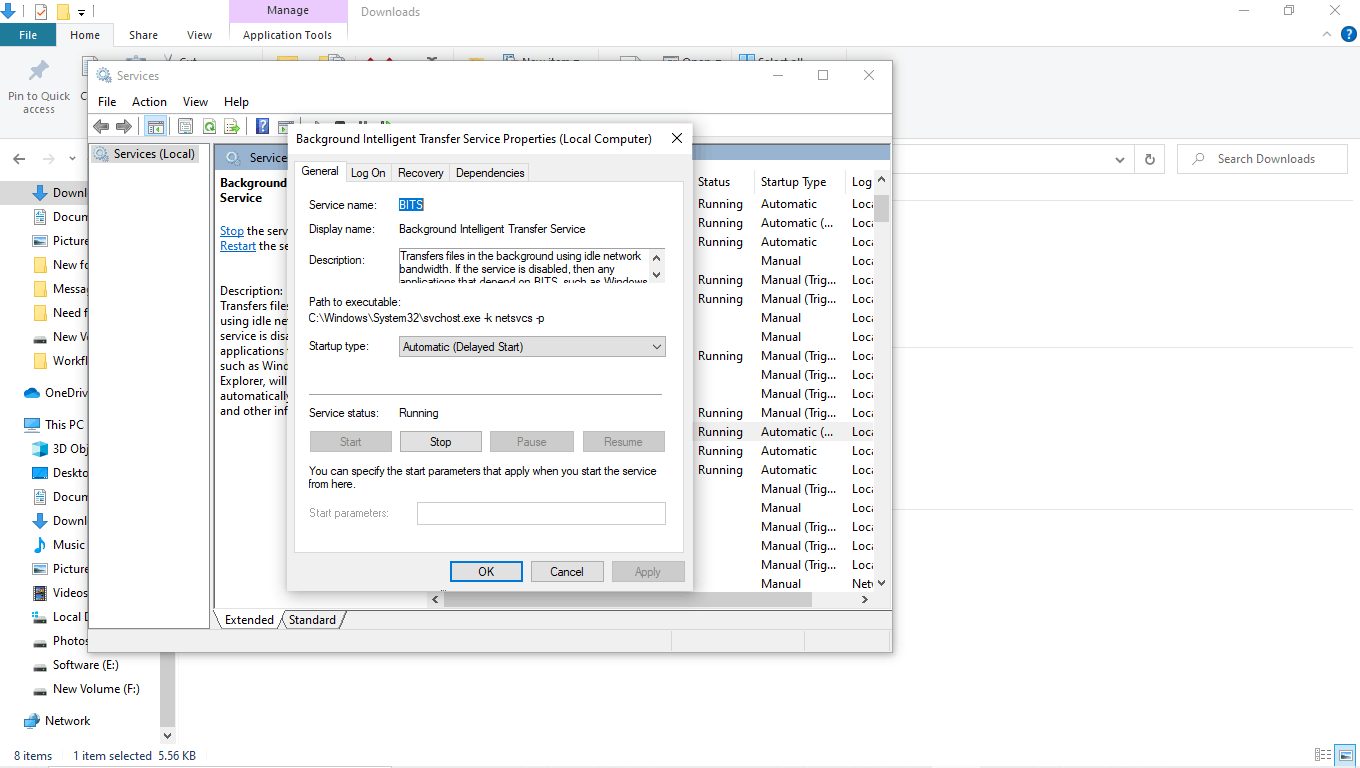Open the Help icon in Services toolbar
The height and width of the screenshot is (768, 1360).
click(x=262, y=126)
